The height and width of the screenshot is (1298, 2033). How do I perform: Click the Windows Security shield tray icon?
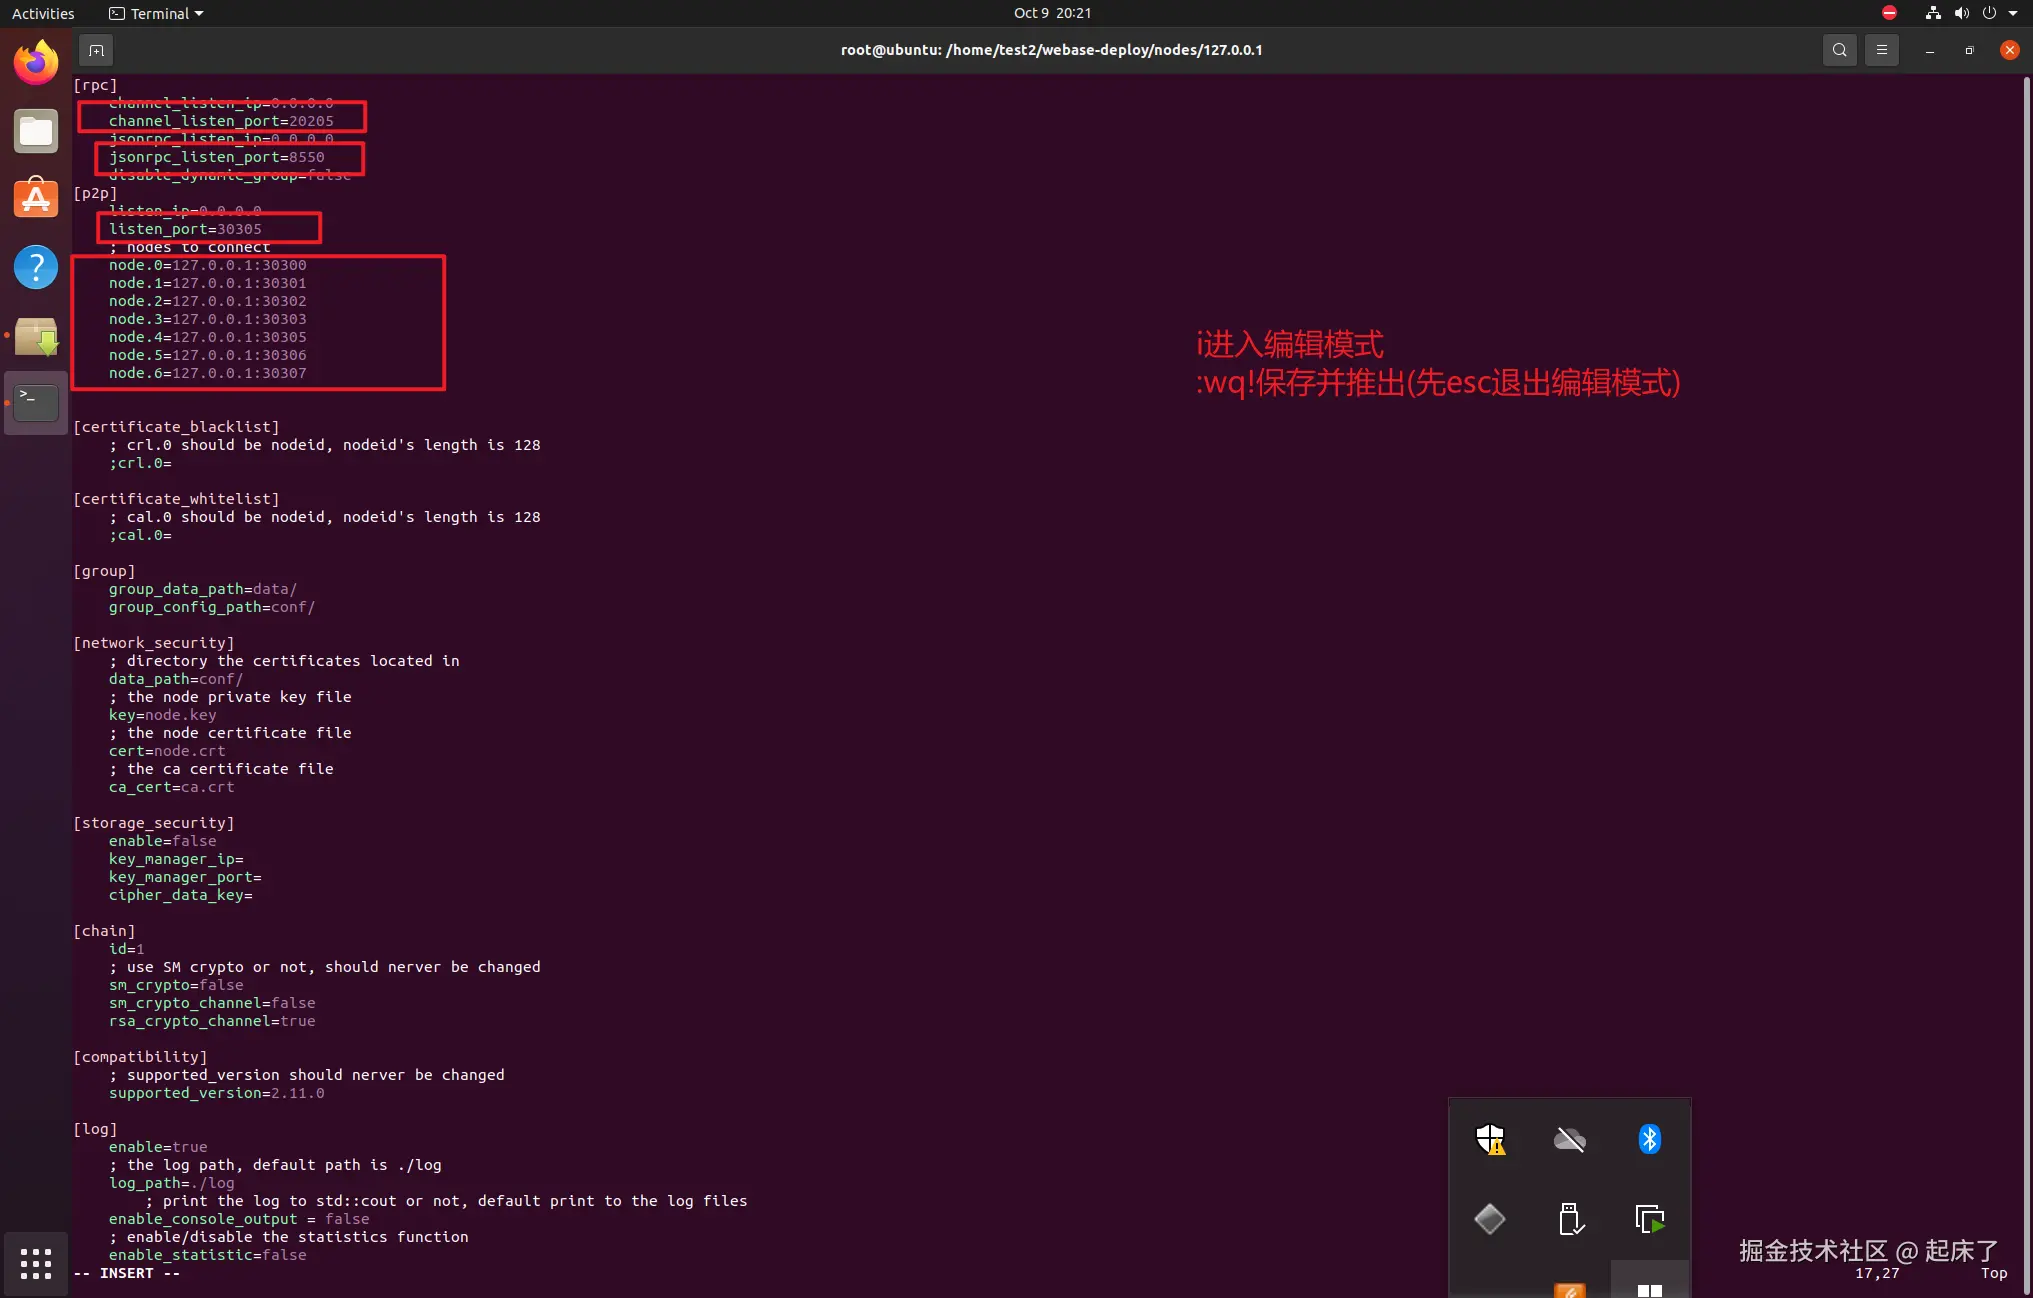pos(1490,1139)
